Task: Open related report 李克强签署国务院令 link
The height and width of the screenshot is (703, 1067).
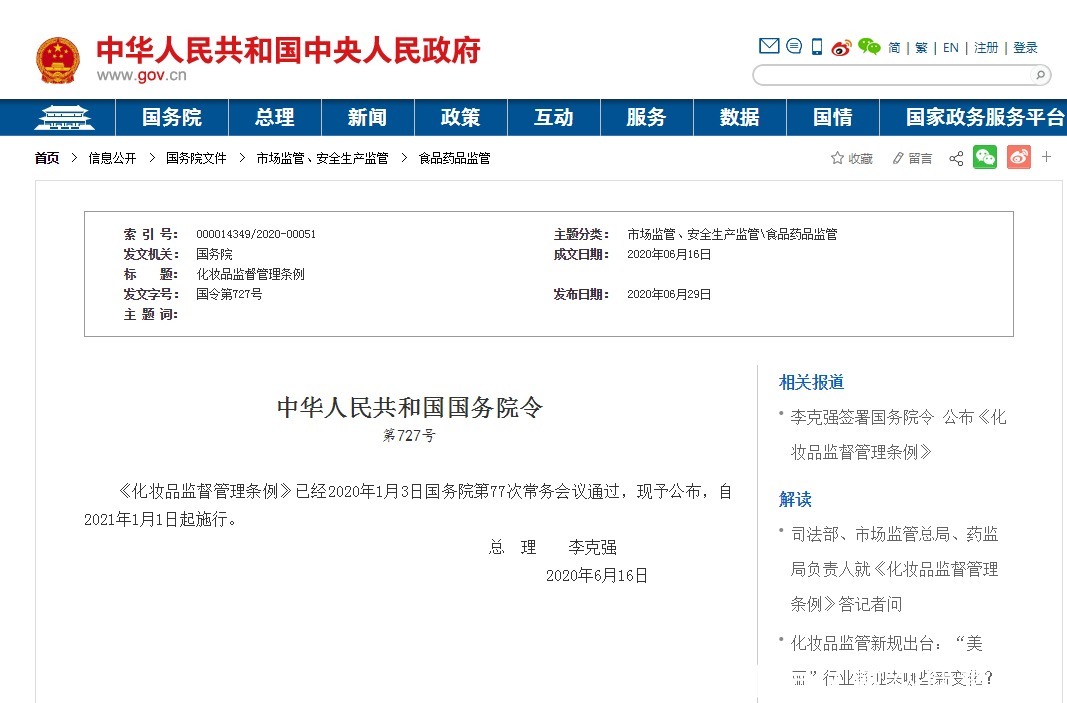Action: pos(898,434)
